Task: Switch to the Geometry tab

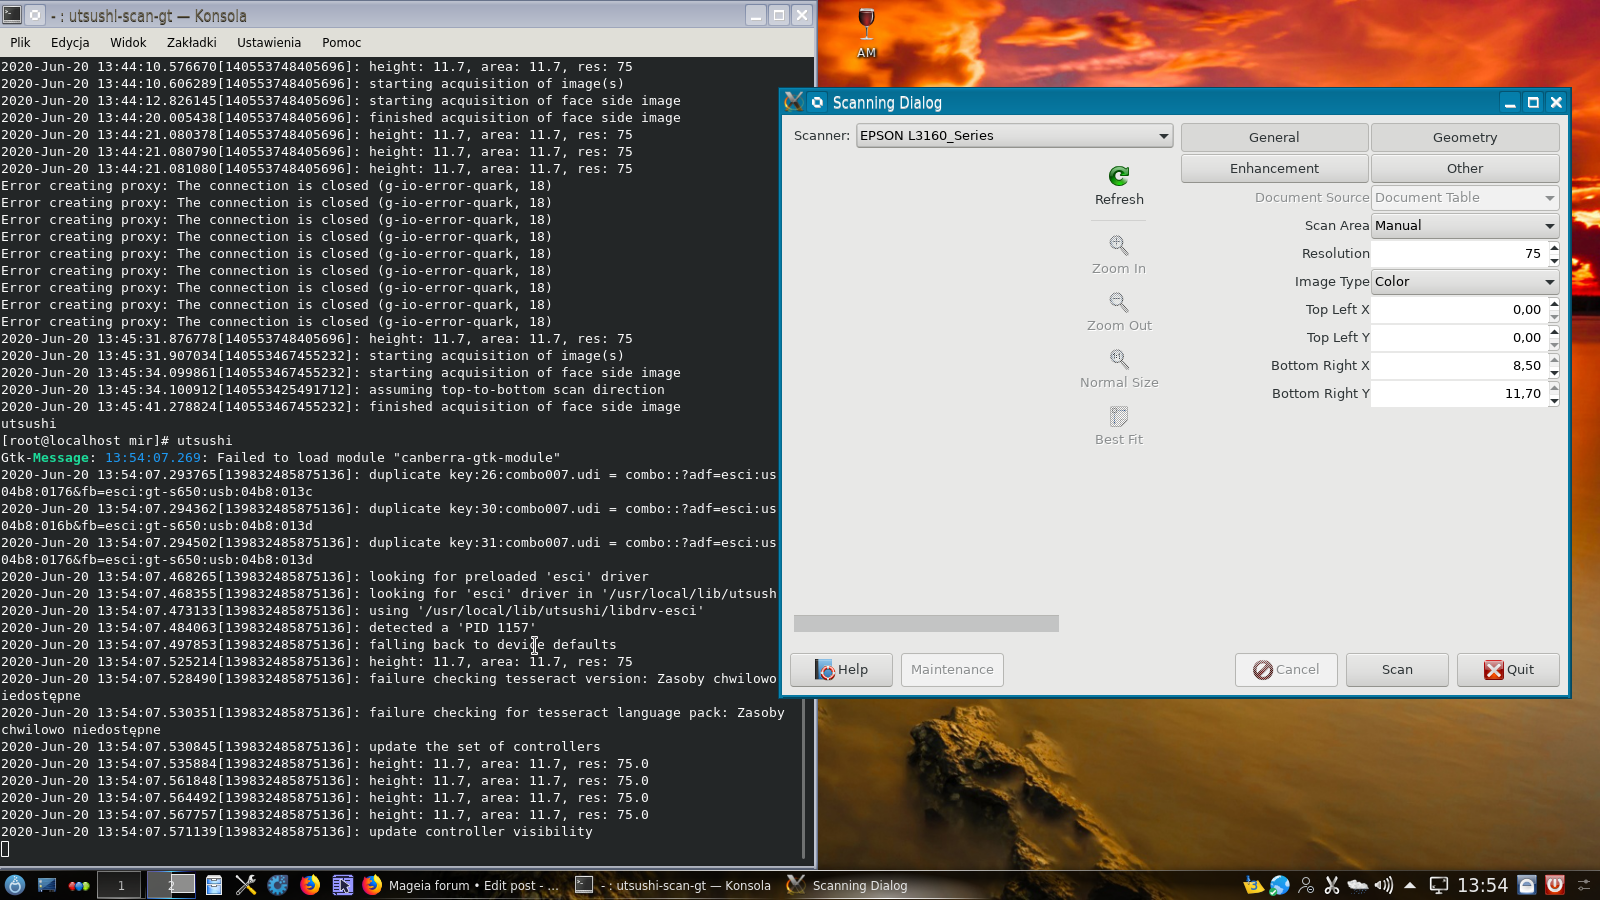Action: pos(1465,138)
